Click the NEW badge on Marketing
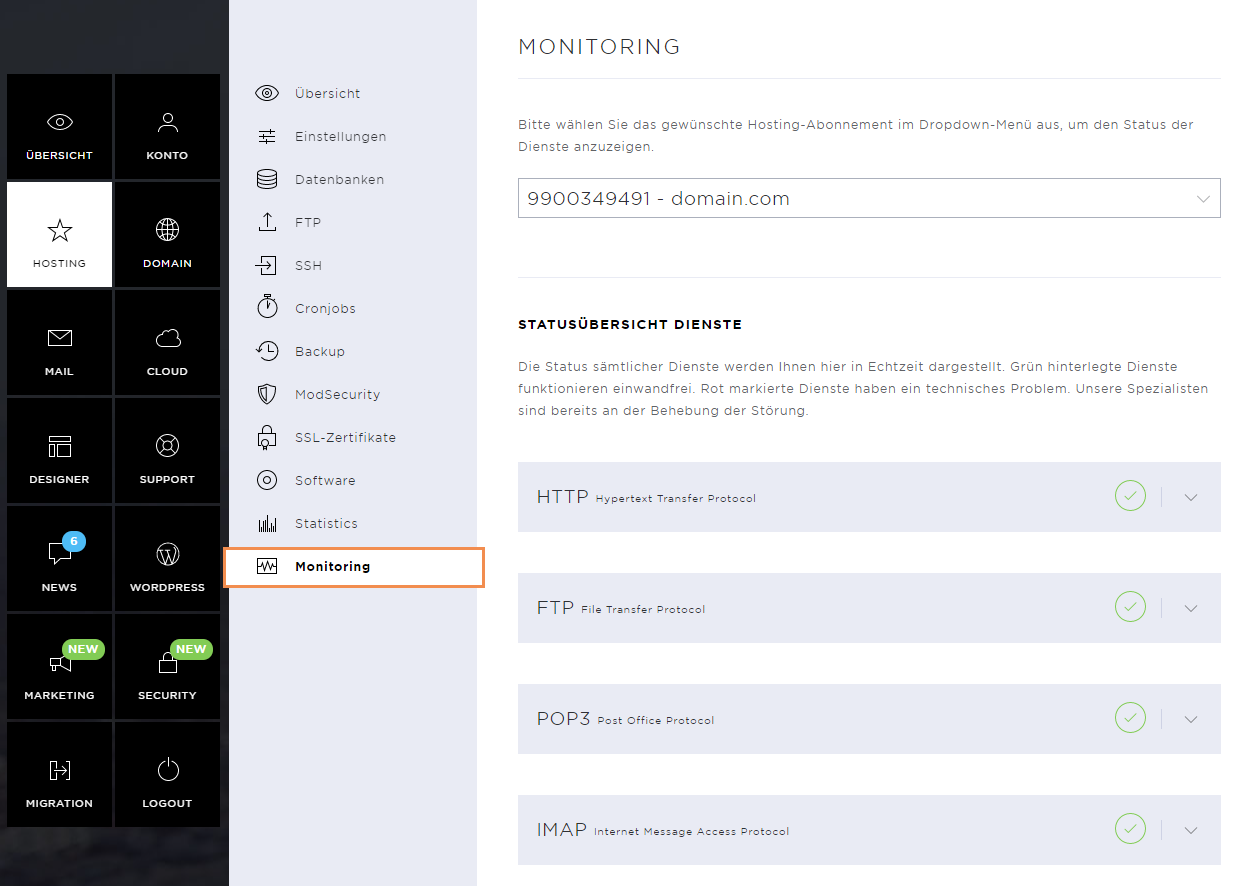This screenshot has height=886, width=1259. pos(83,649)
